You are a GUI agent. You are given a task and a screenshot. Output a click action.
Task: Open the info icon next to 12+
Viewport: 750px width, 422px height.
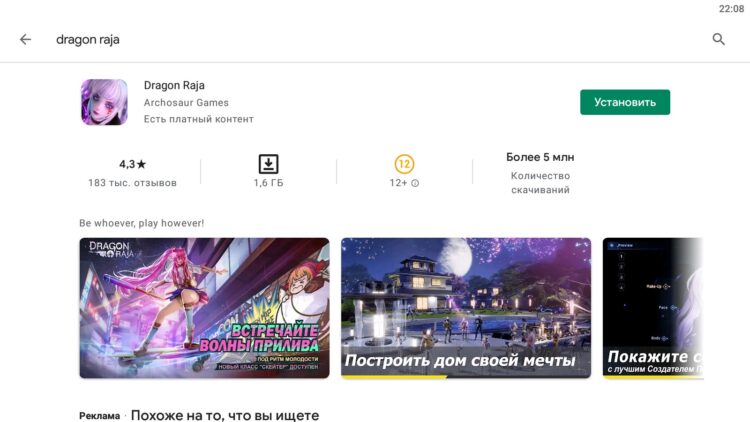point(415,183)
